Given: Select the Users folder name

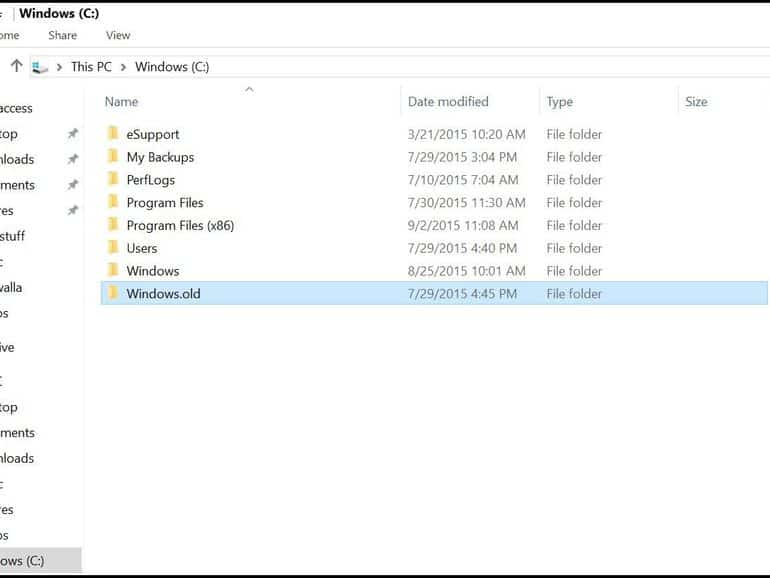Looking at the screenshot, I should point(141,248).
